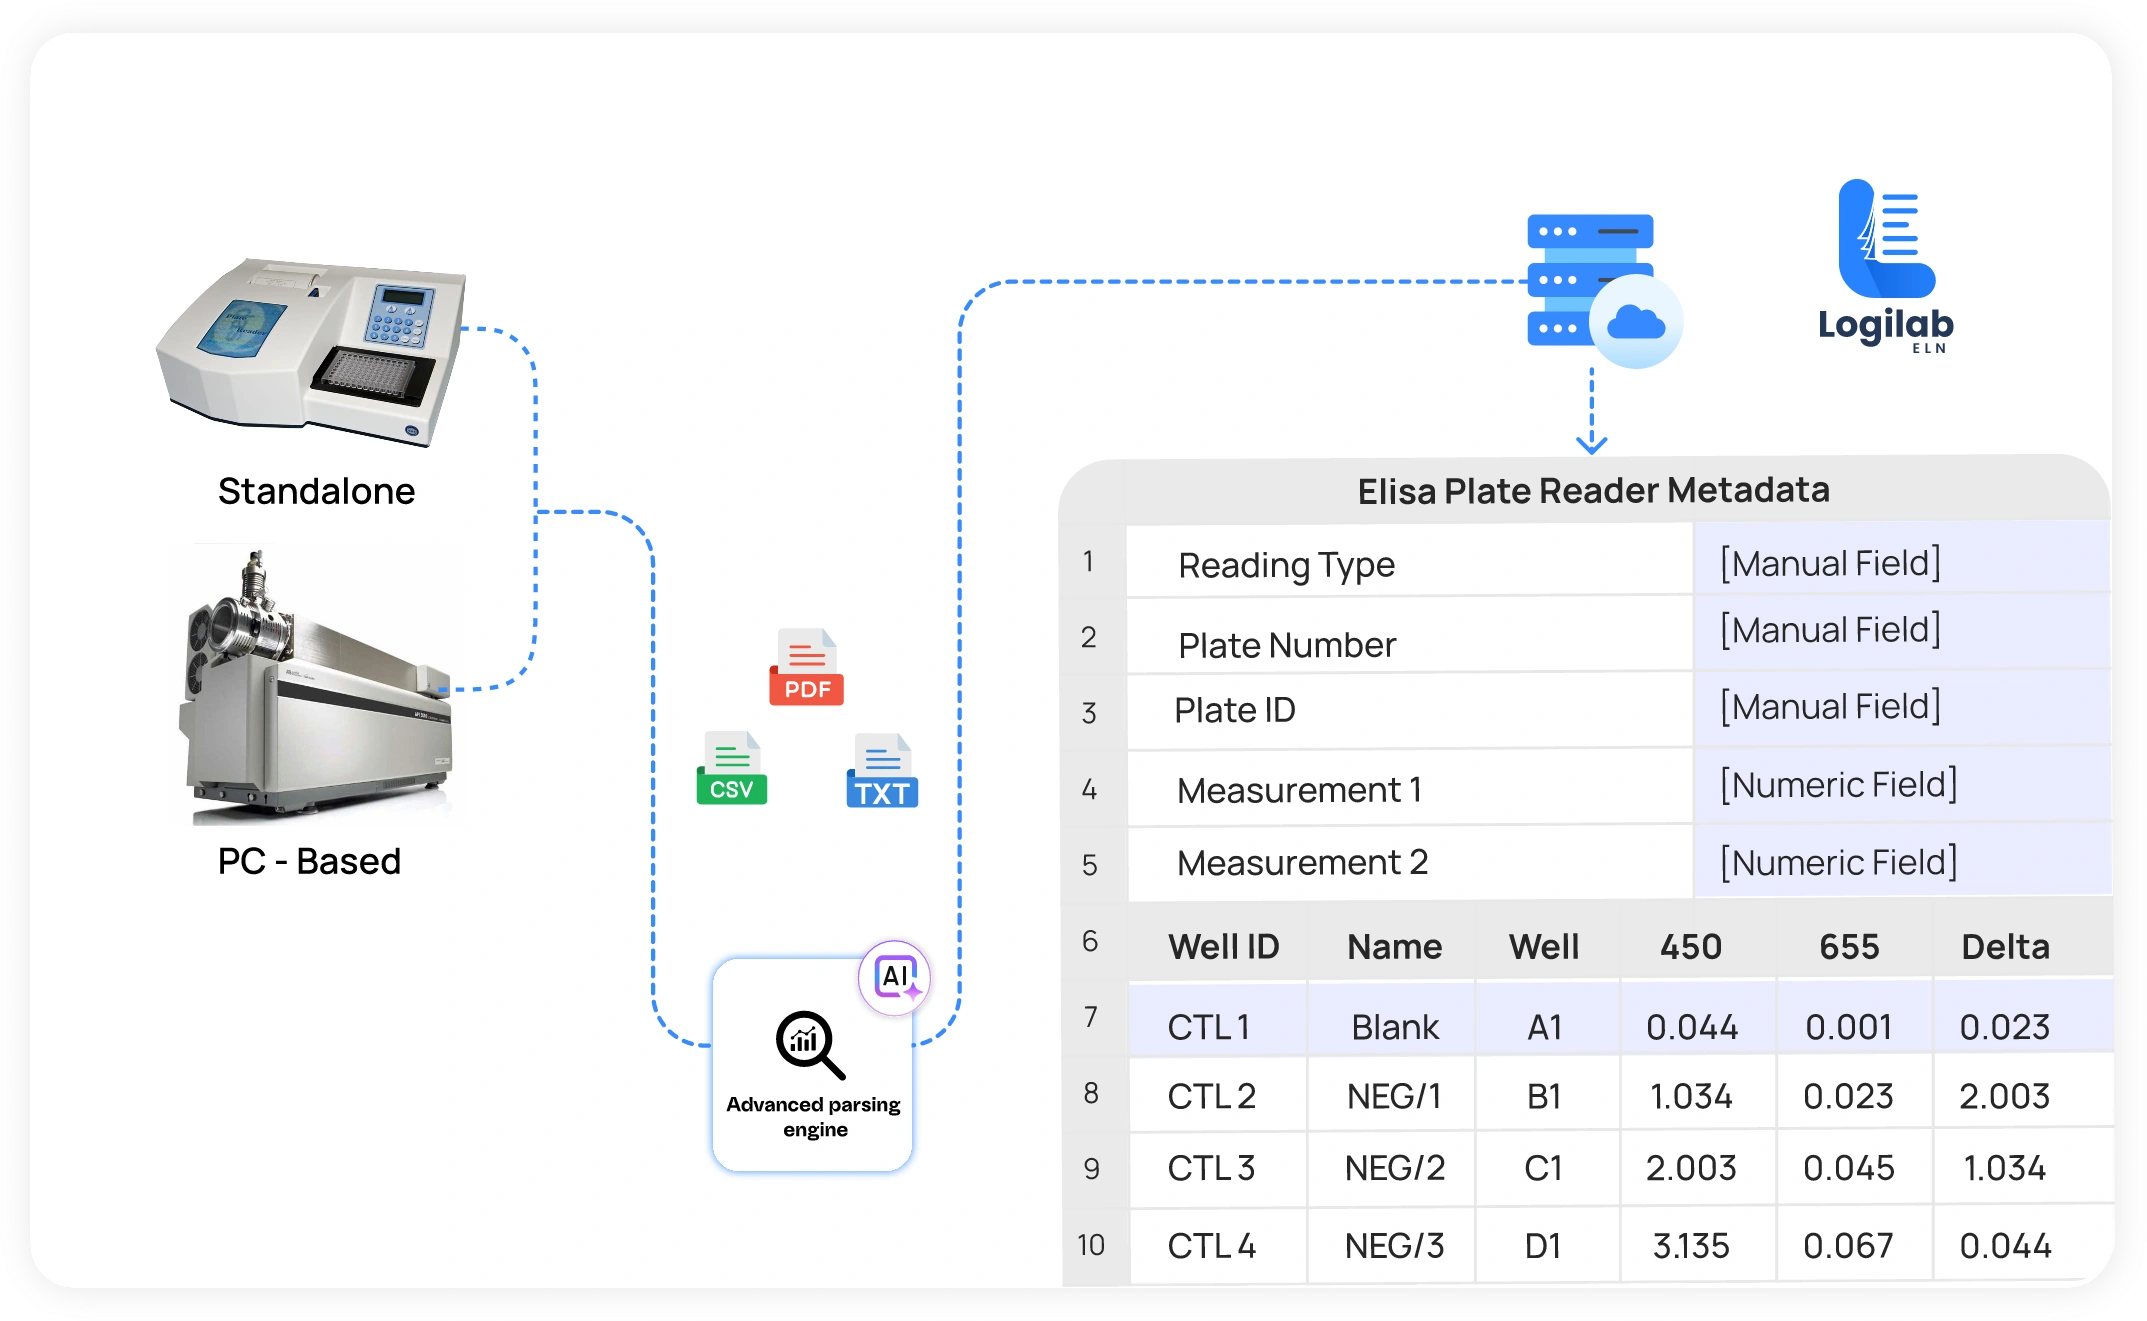Expand the Plate ID manual field
Screen dimensions: 2147x1321
coord(1828,707)
